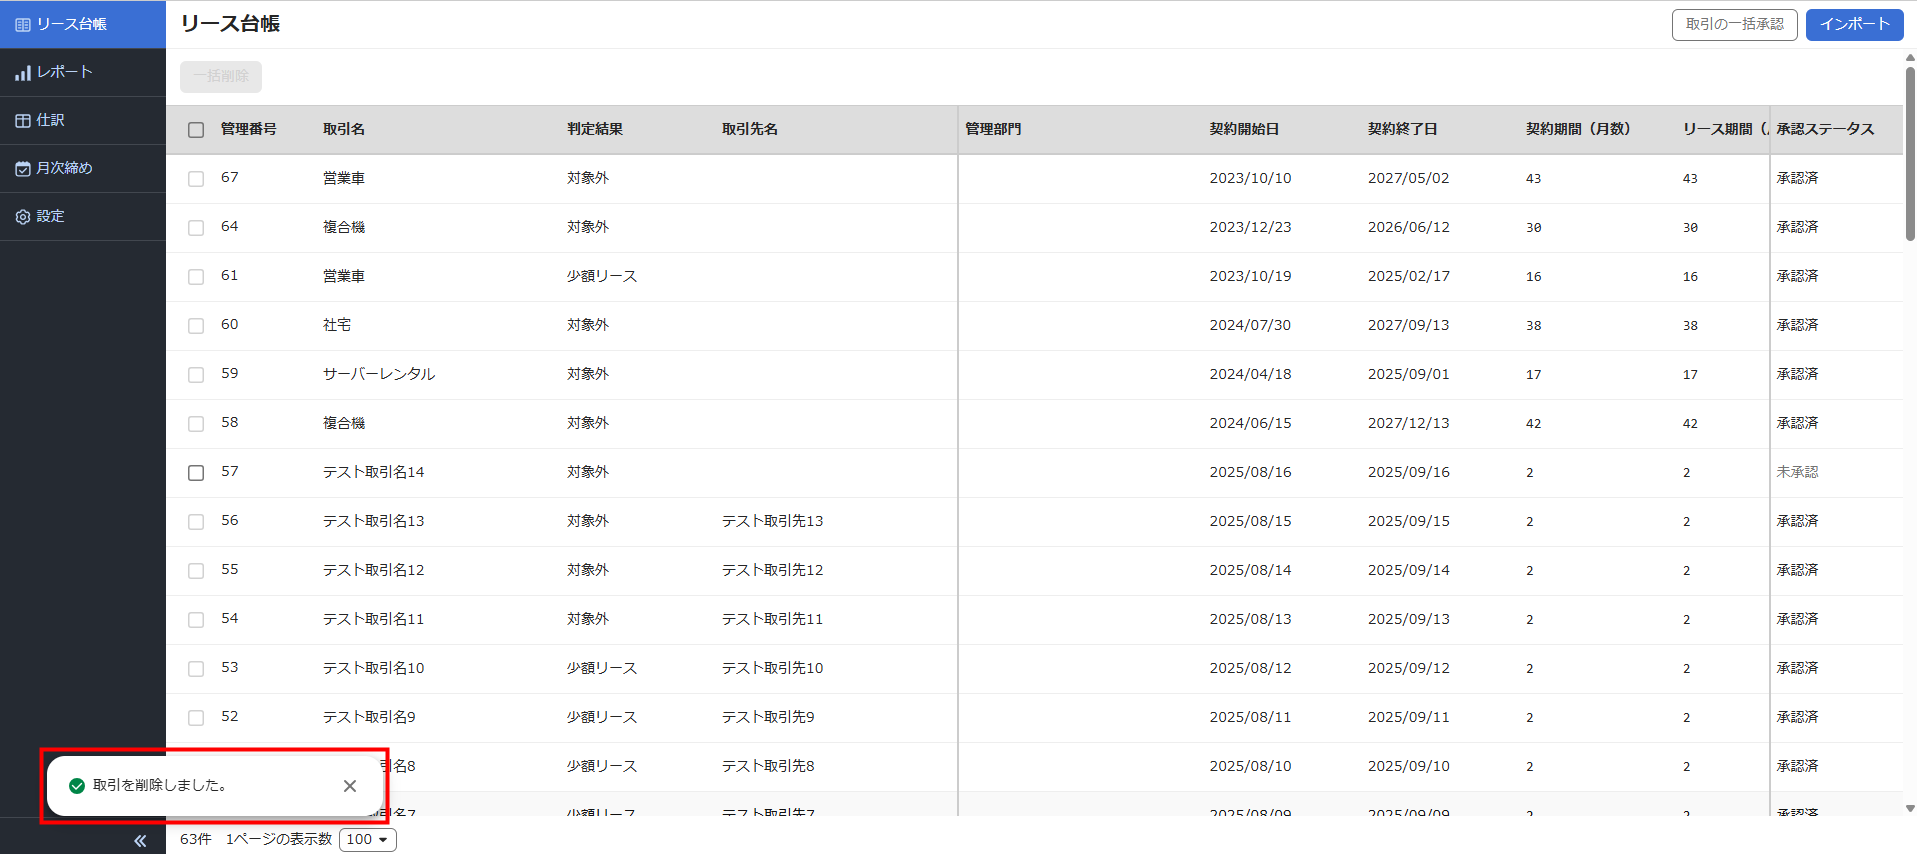The height and width of the screenshot is (854, 1917).
Task: Go to 月次締め menu item
Action: [x=64, y=168]
